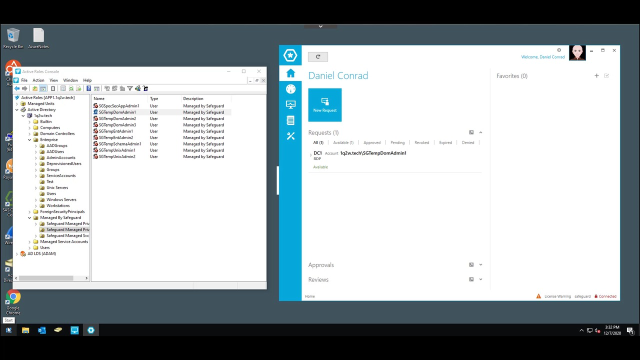640x360 pixels.
Task: Click the license warning triangle in status bar
Action: click(538, 296)
